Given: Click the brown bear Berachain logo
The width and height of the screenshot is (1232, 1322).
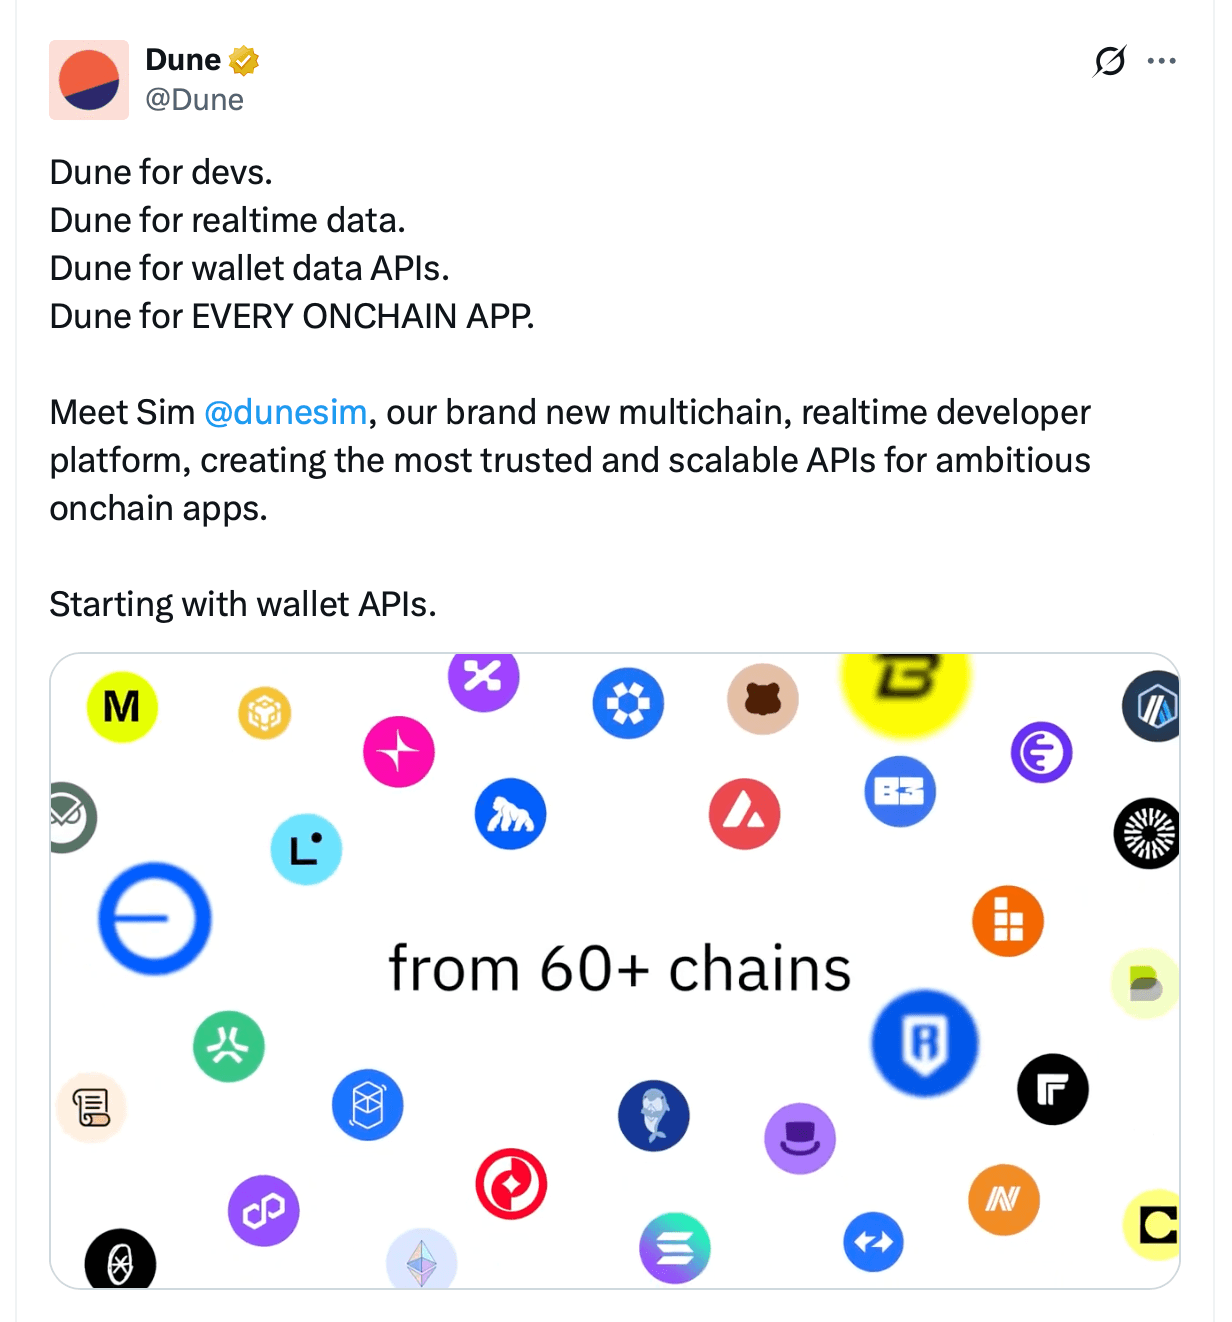Looking at the screenshot, I should [763, 698].
